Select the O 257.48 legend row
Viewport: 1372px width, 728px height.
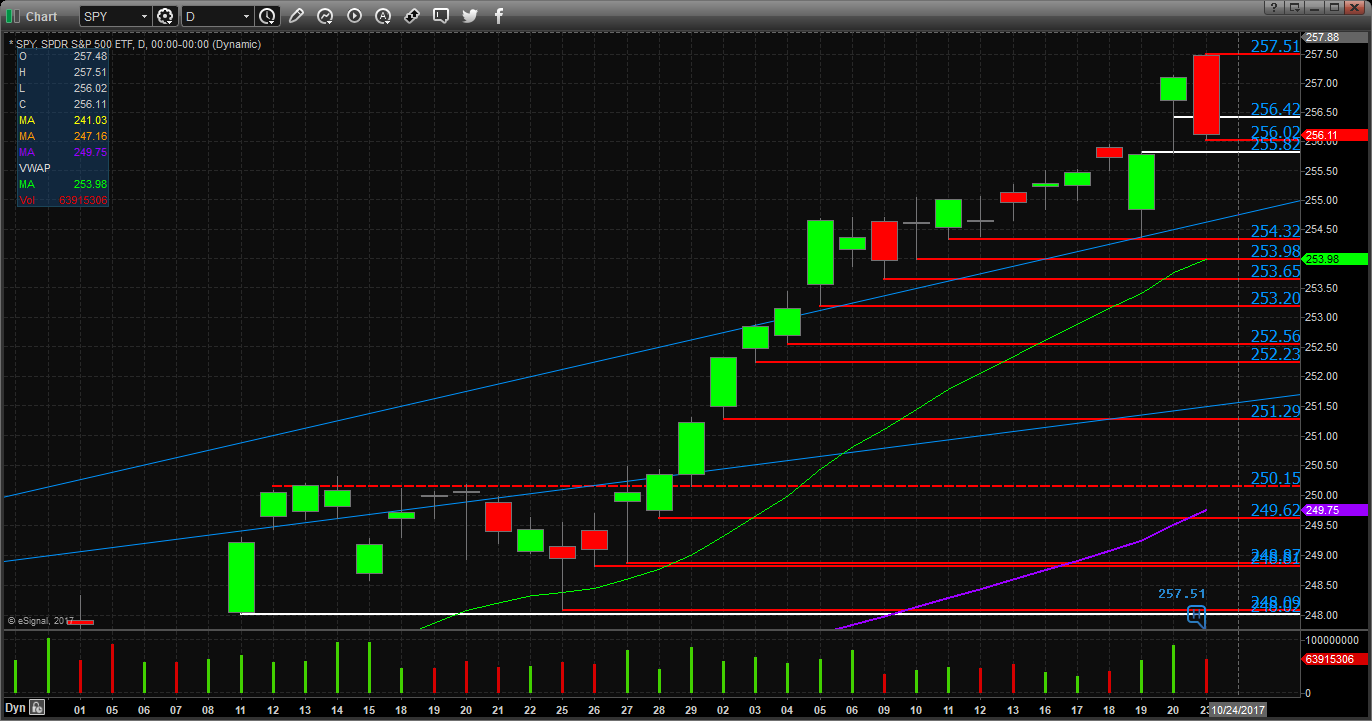tap(62, 56)
